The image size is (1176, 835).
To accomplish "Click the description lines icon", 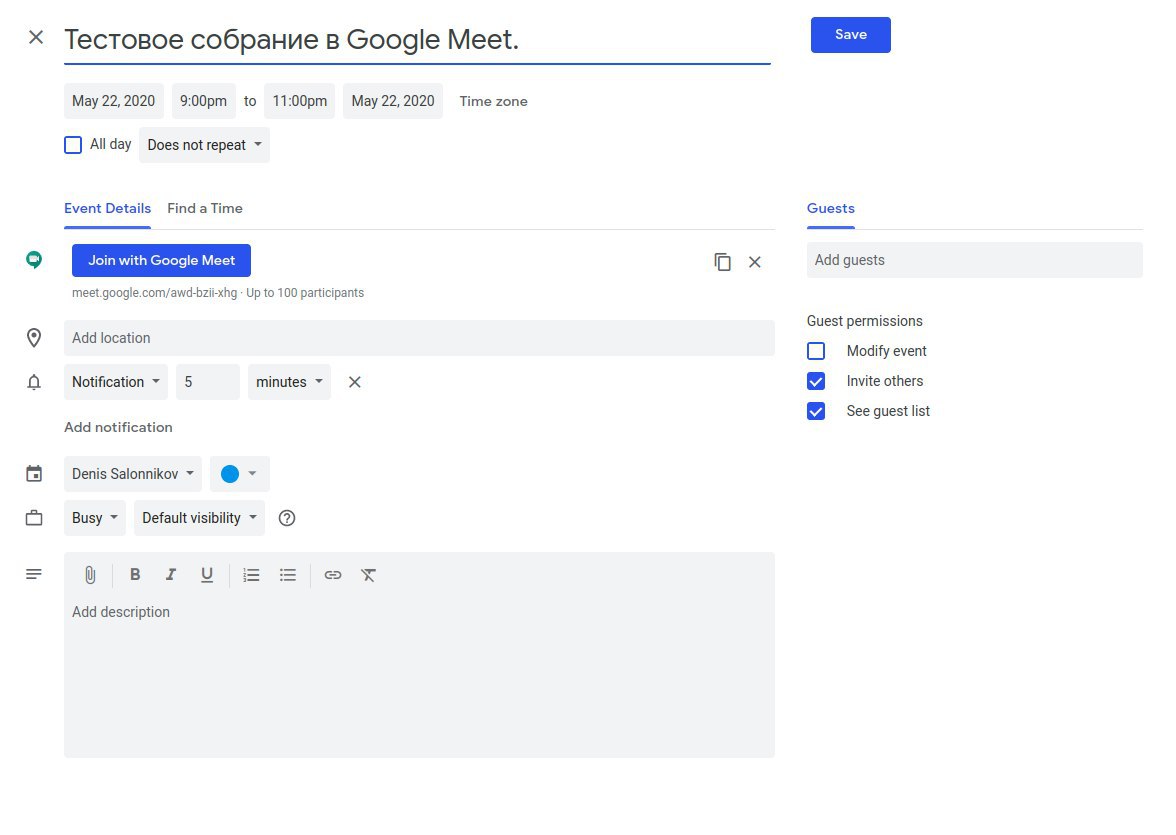I will click(34, 574).
